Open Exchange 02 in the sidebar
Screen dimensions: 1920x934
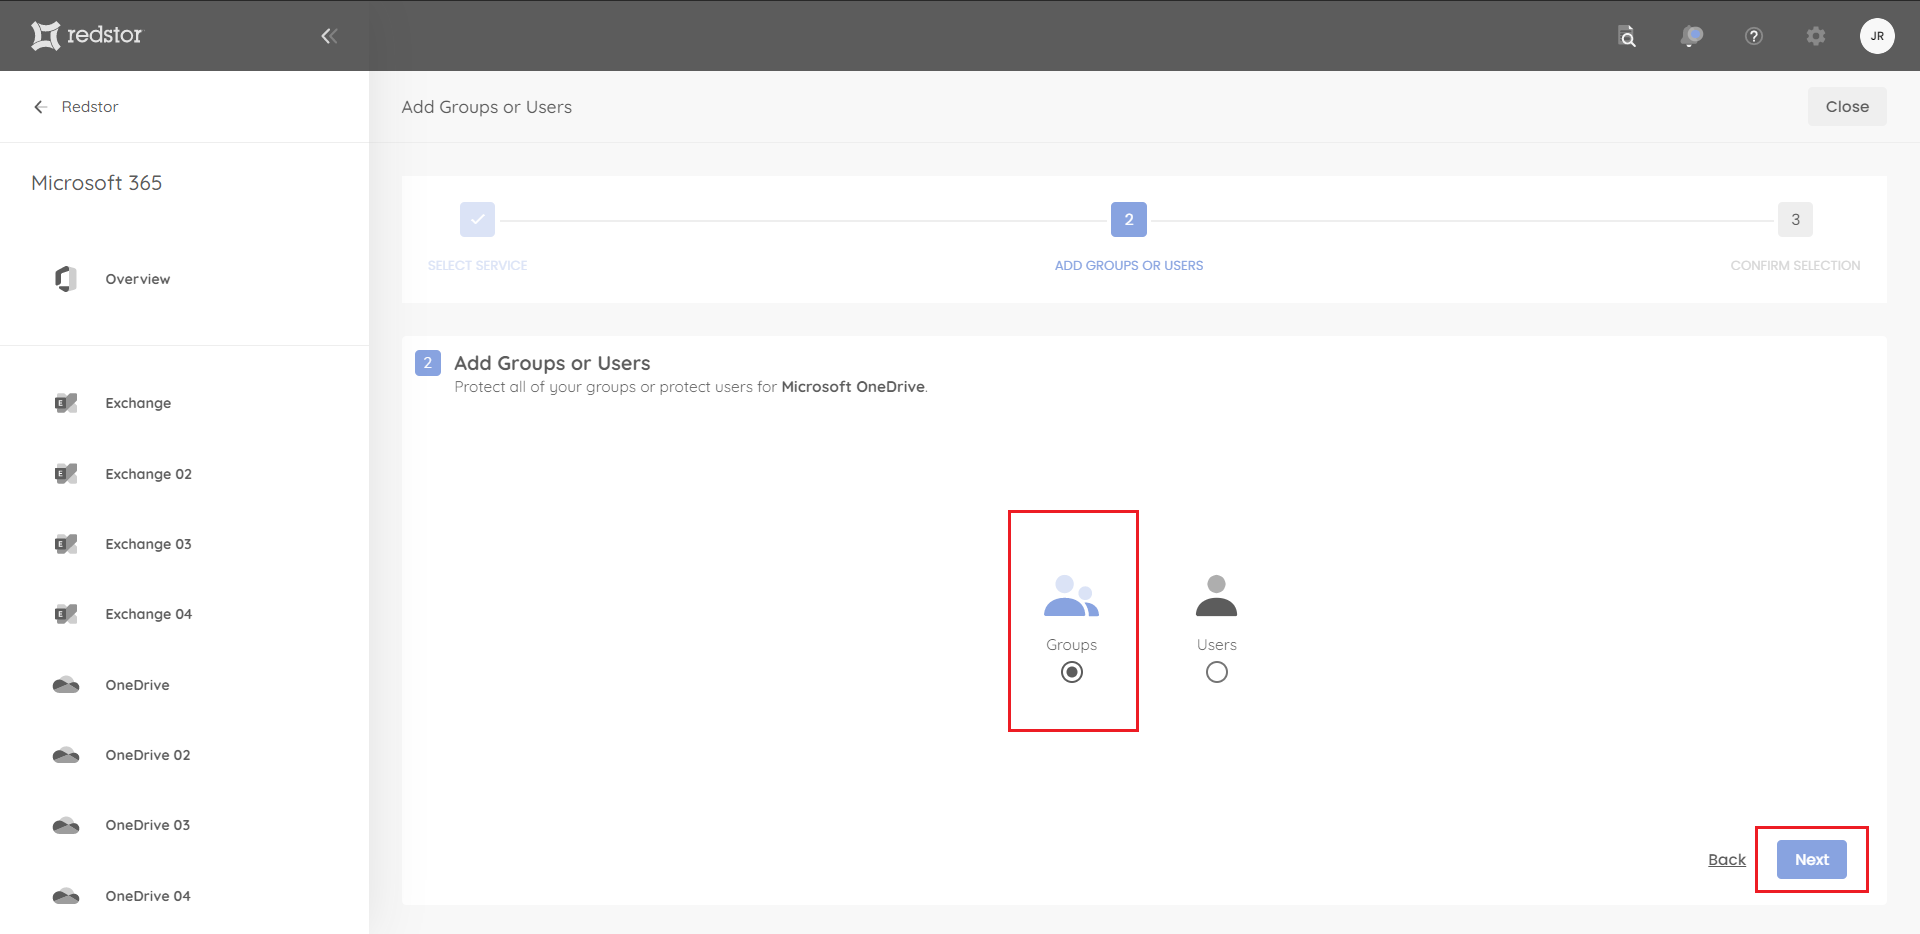pos(149,474)
